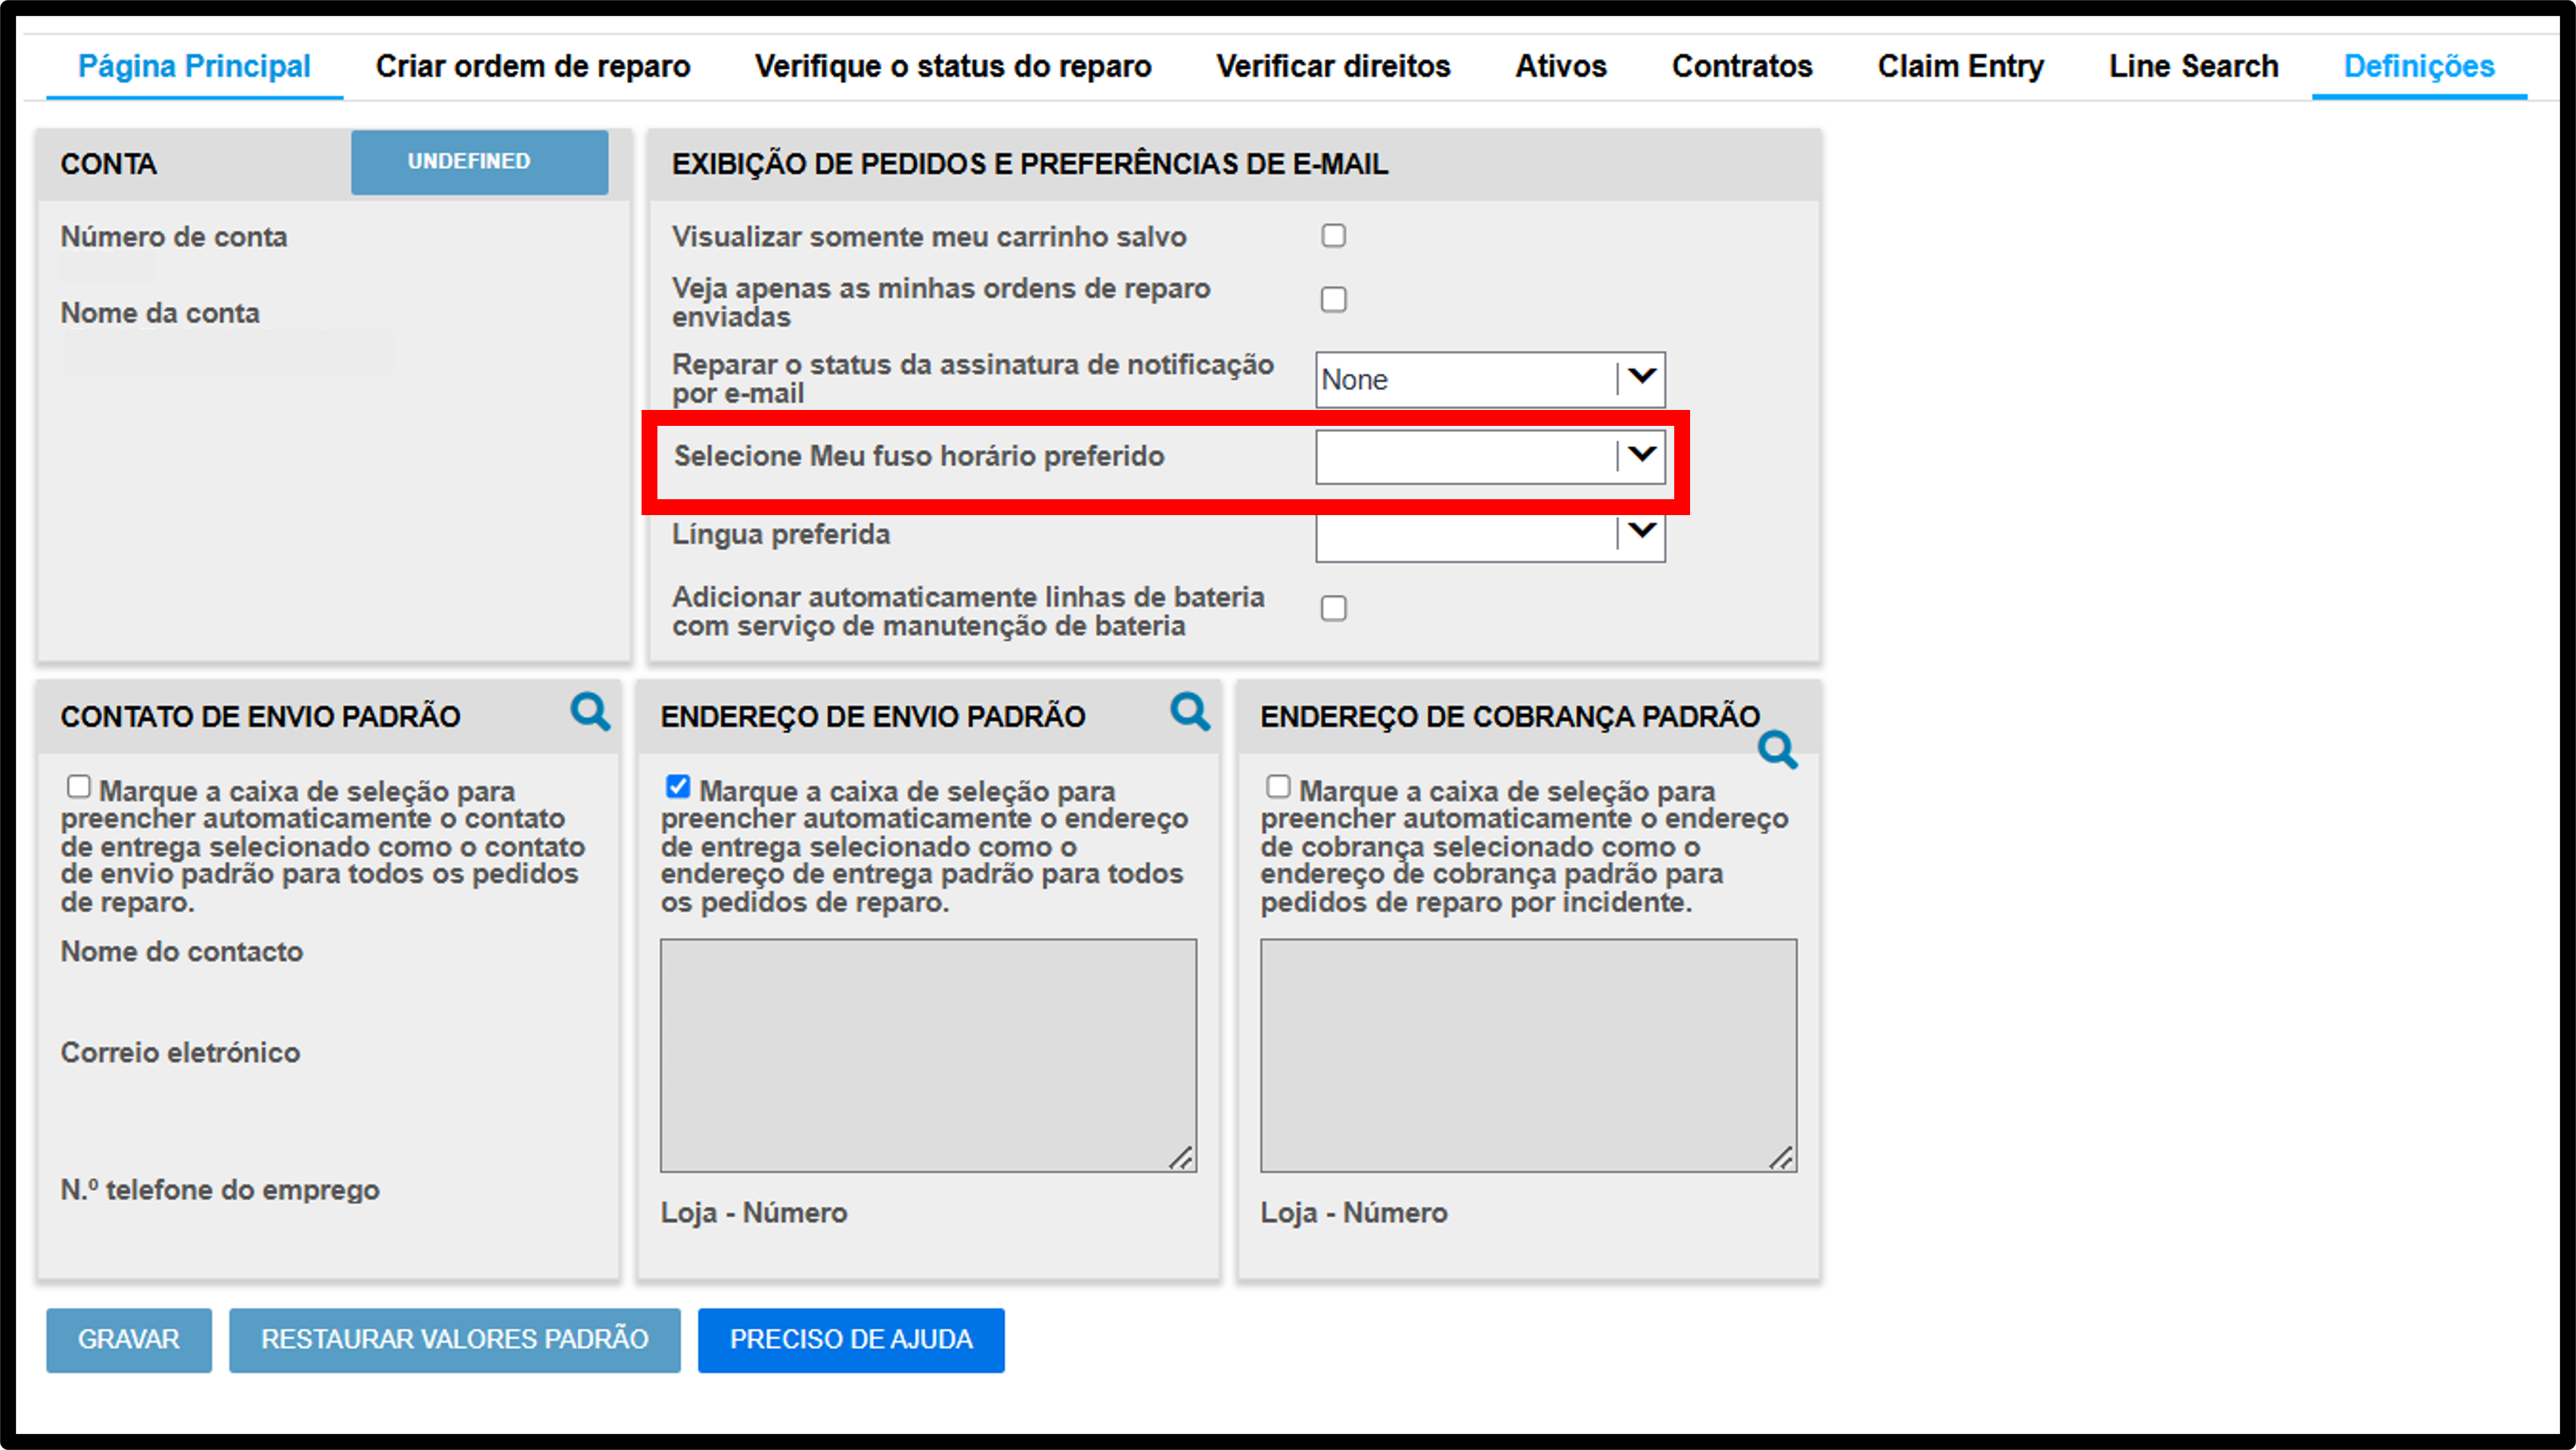
Task: Check the default shipping contact autofill checkbox
Action: (78, 787)
